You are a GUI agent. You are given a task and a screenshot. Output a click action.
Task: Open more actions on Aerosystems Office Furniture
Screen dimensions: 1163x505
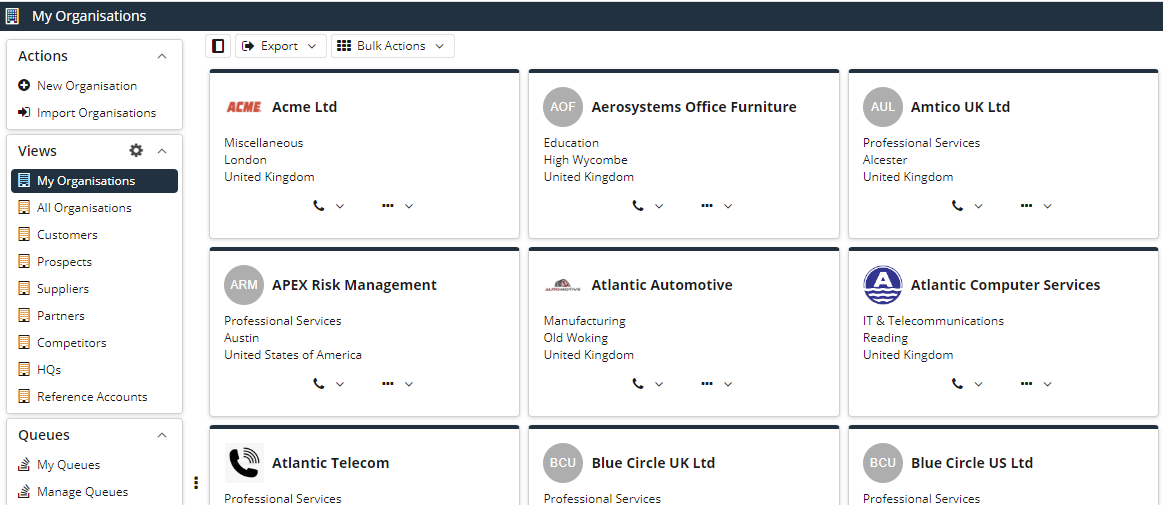(x=707, y=205)
